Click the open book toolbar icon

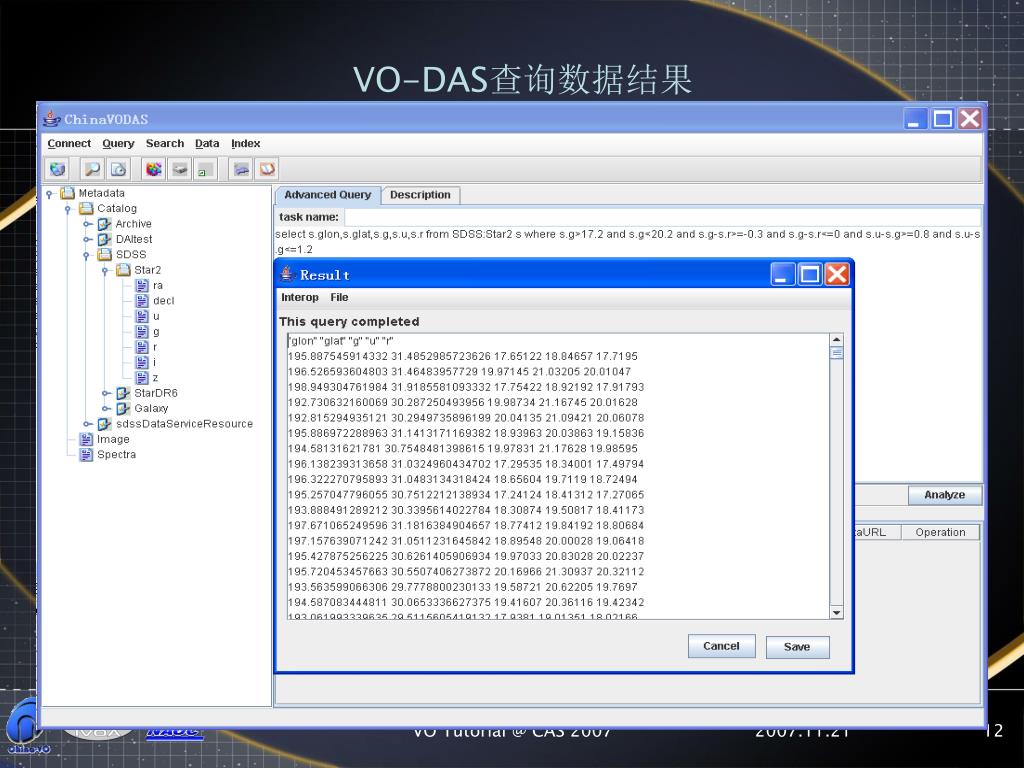[266, 169]
